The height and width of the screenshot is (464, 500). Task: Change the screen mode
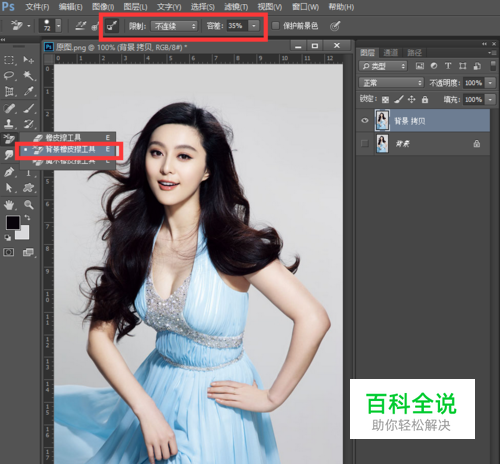point(29,252)
